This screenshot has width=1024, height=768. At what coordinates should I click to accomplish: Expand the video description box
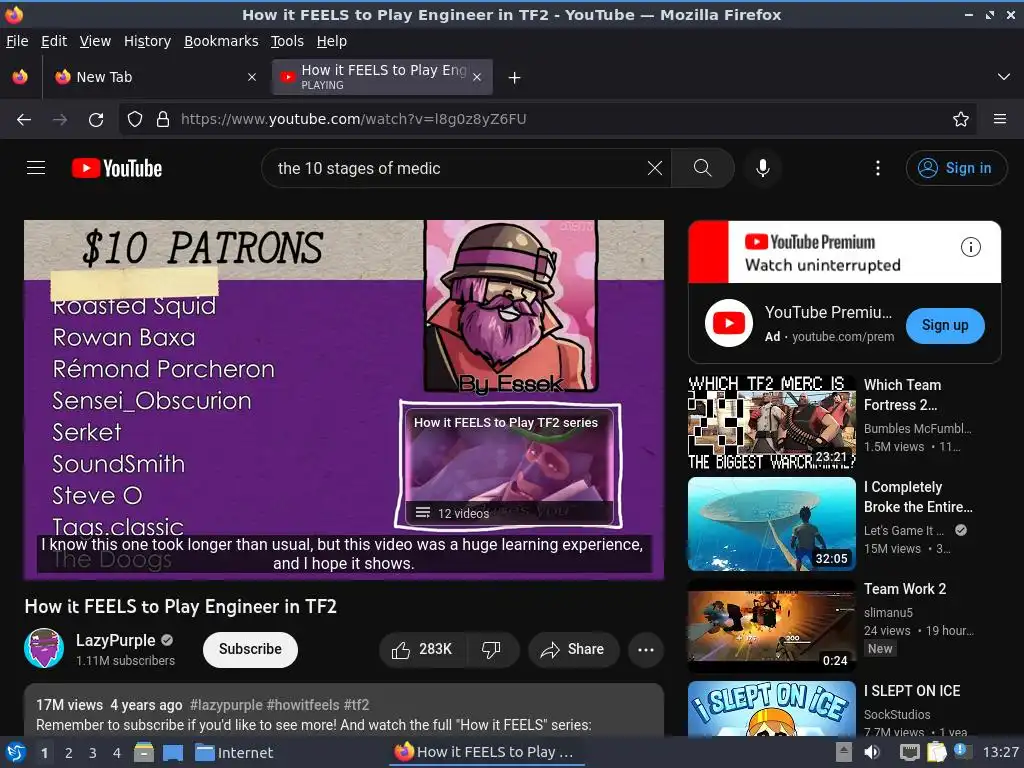(344, 711)
